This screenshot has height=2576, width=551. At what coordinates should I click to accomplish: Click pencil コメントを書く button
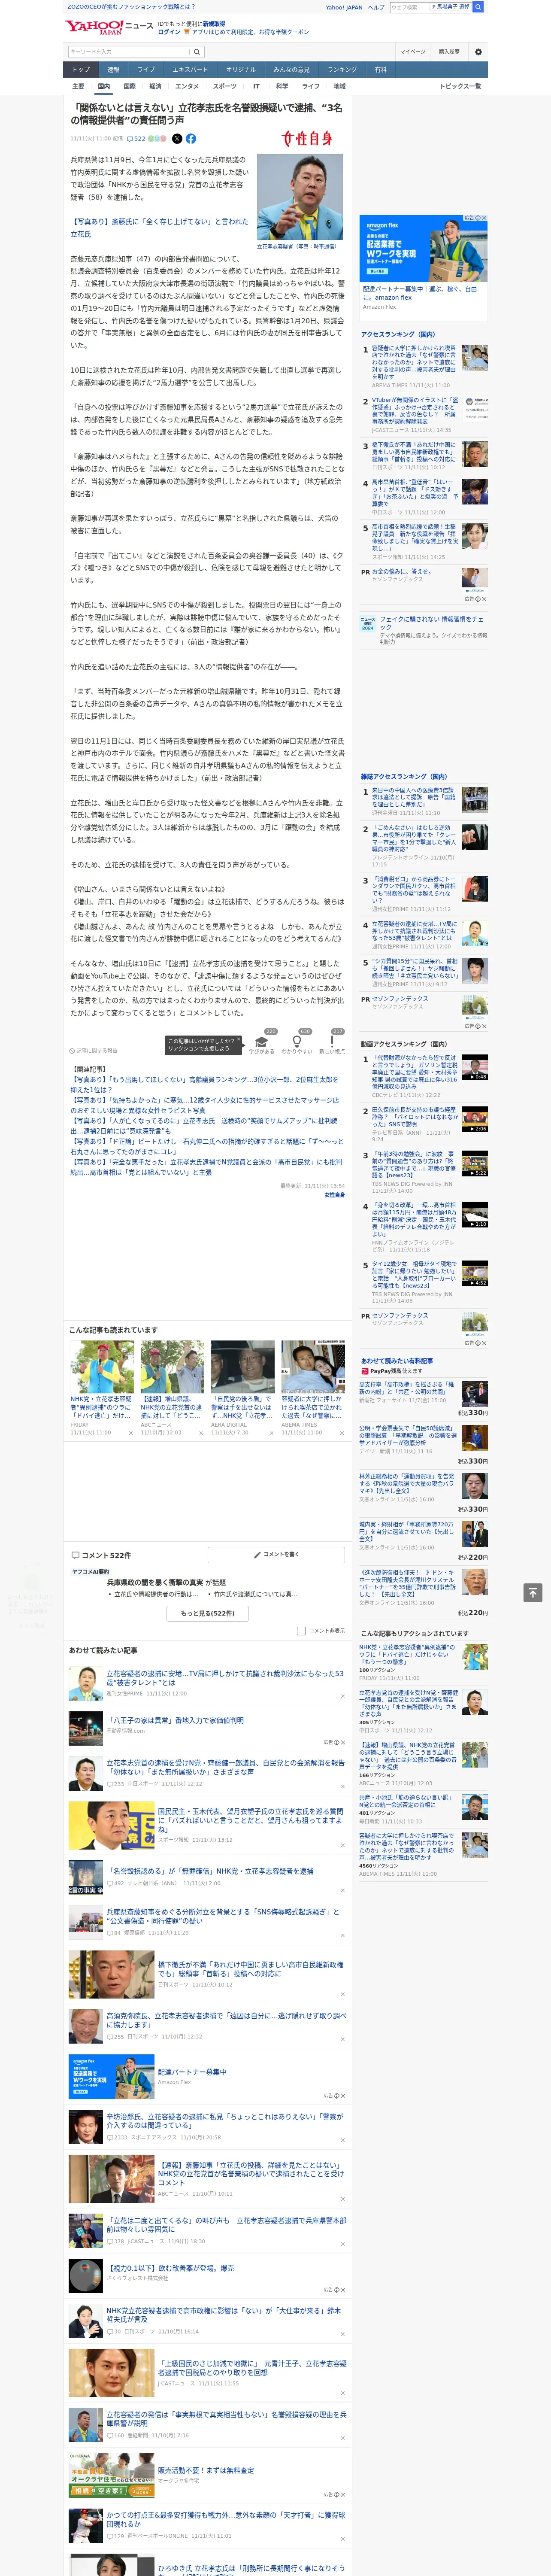click(276, 1554)
